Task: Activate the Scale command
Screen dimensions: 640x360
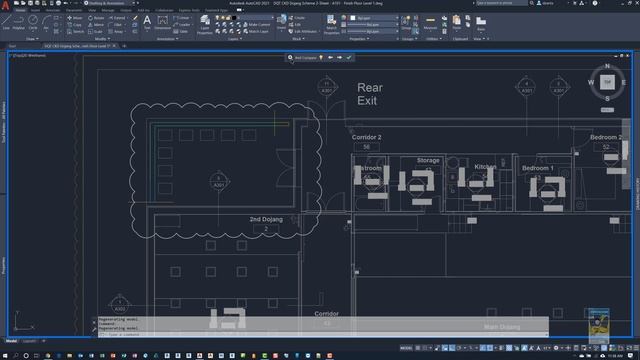Action: (96, 31)
